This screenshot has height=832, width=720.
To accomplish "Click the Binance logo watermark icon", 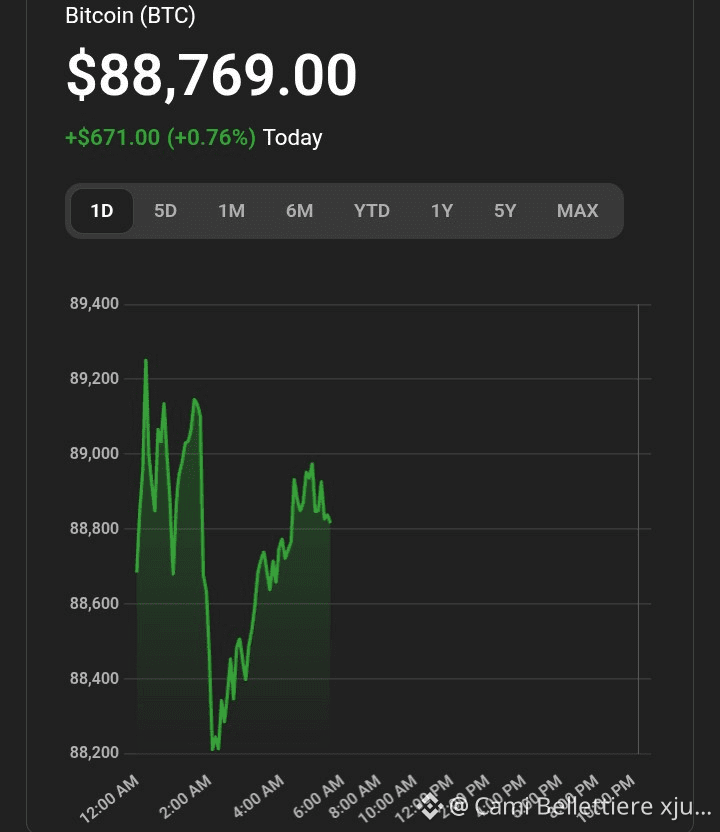I will click(432, 806).
